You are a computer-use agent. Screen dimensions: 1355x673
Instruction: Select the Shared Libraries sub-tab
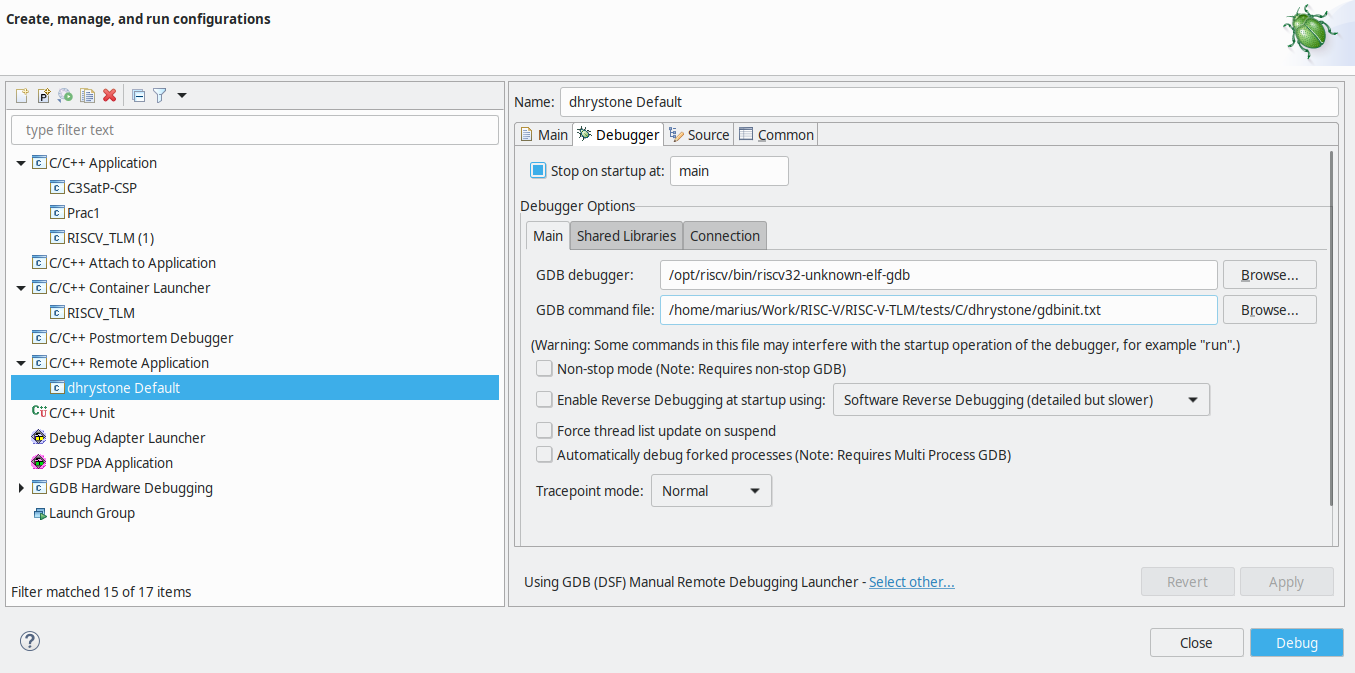click(626, 236)
